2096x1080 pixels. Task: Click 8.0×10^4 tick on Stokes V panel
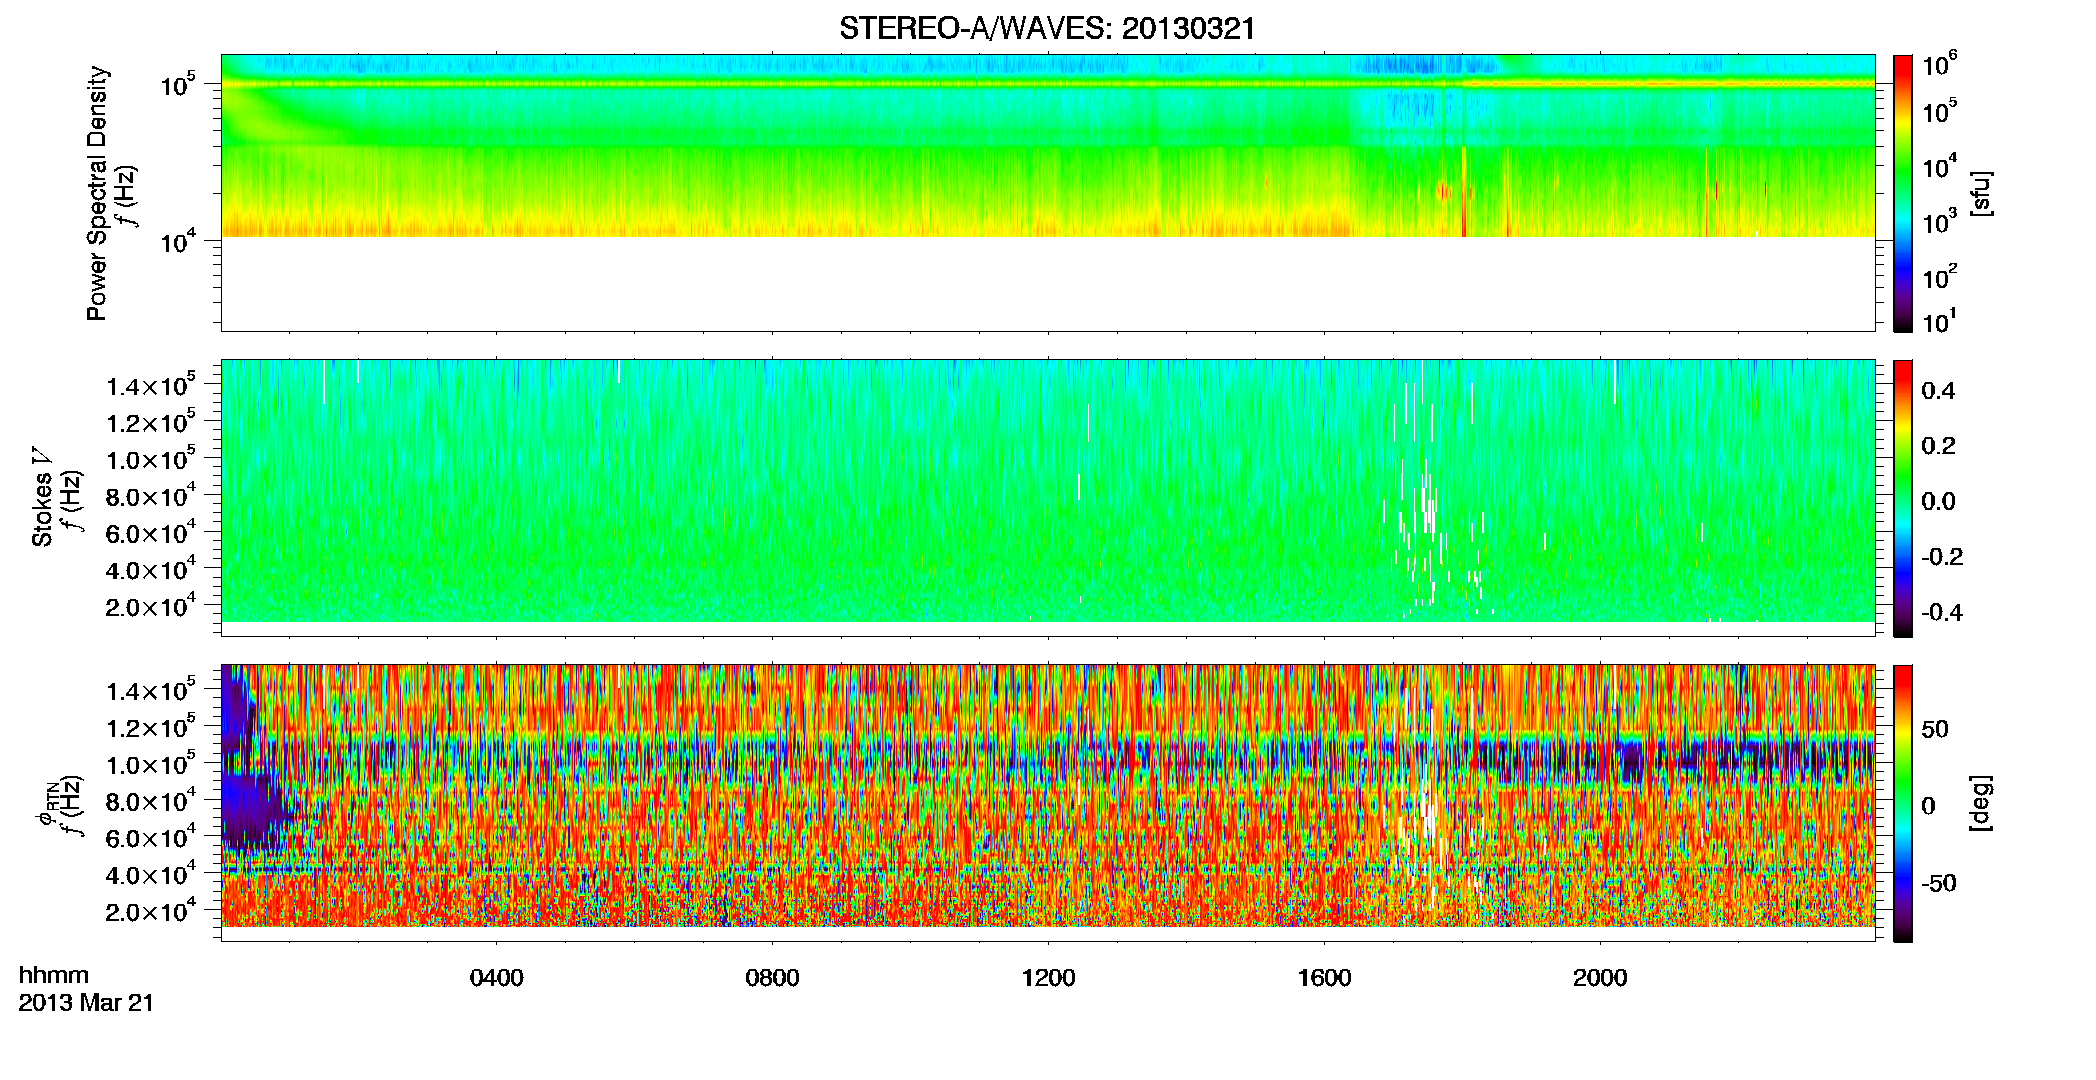coord(152,495)
